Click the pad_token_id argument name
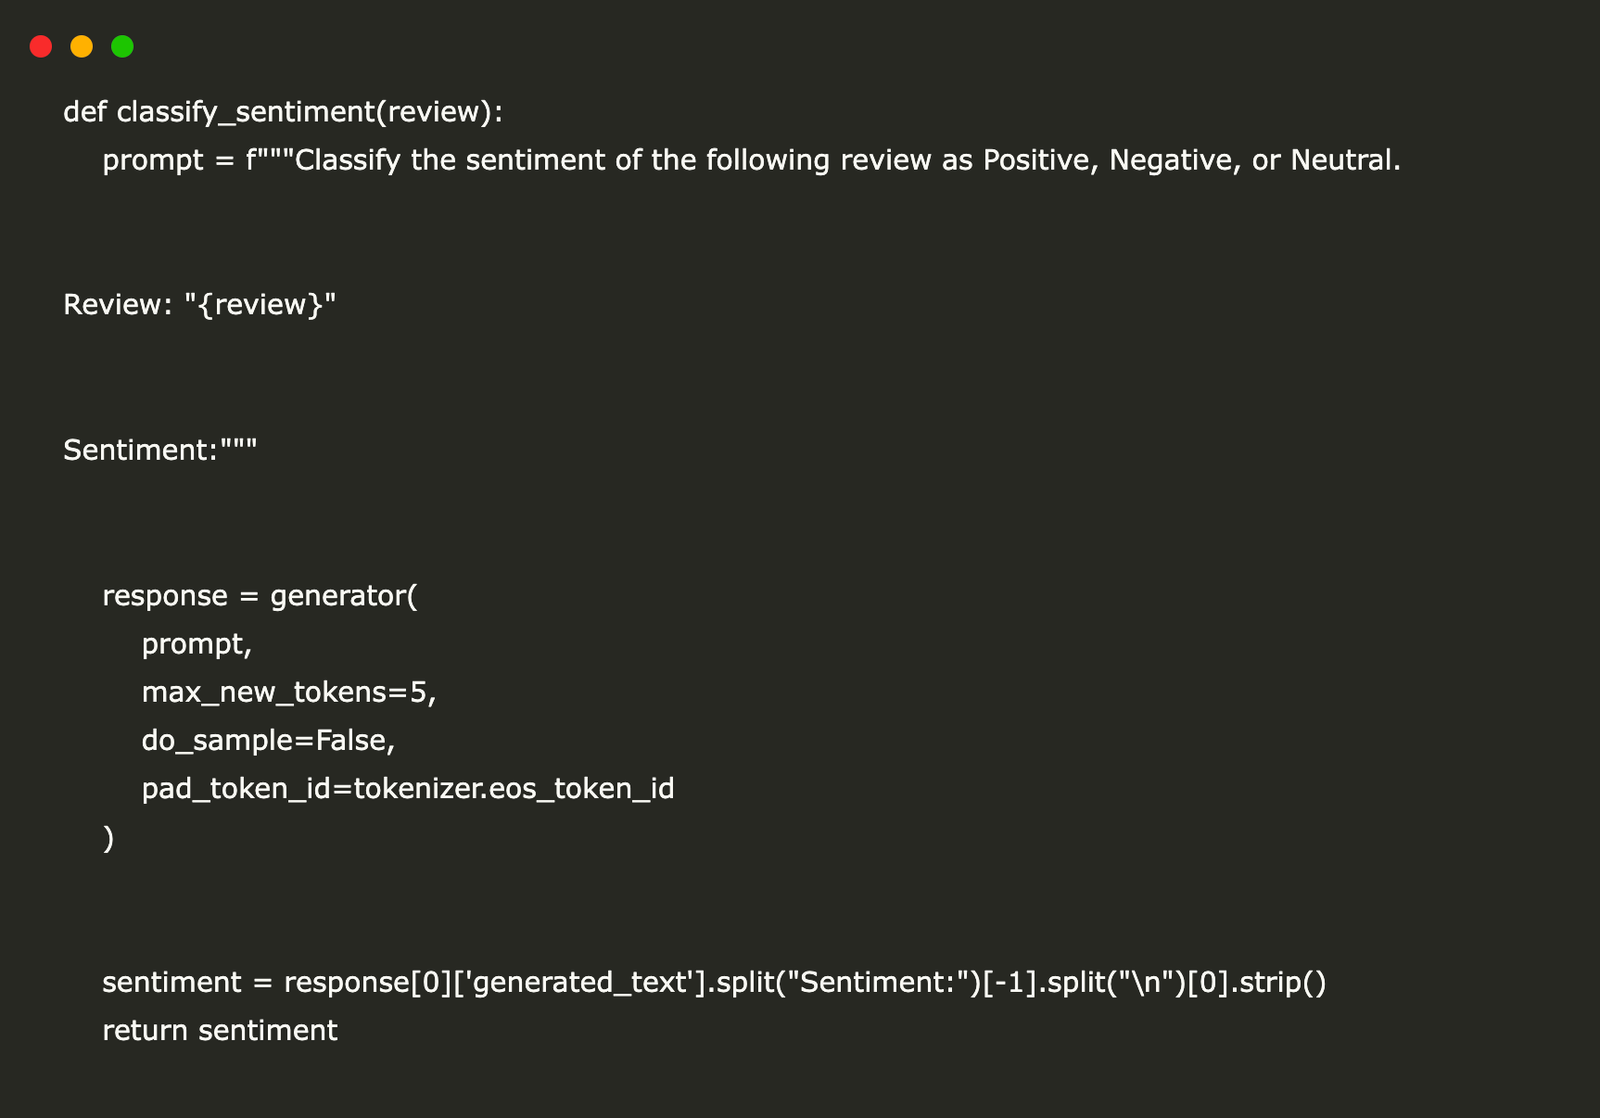This screenshot has width=1600, height=1118. (x=235, y=789)
